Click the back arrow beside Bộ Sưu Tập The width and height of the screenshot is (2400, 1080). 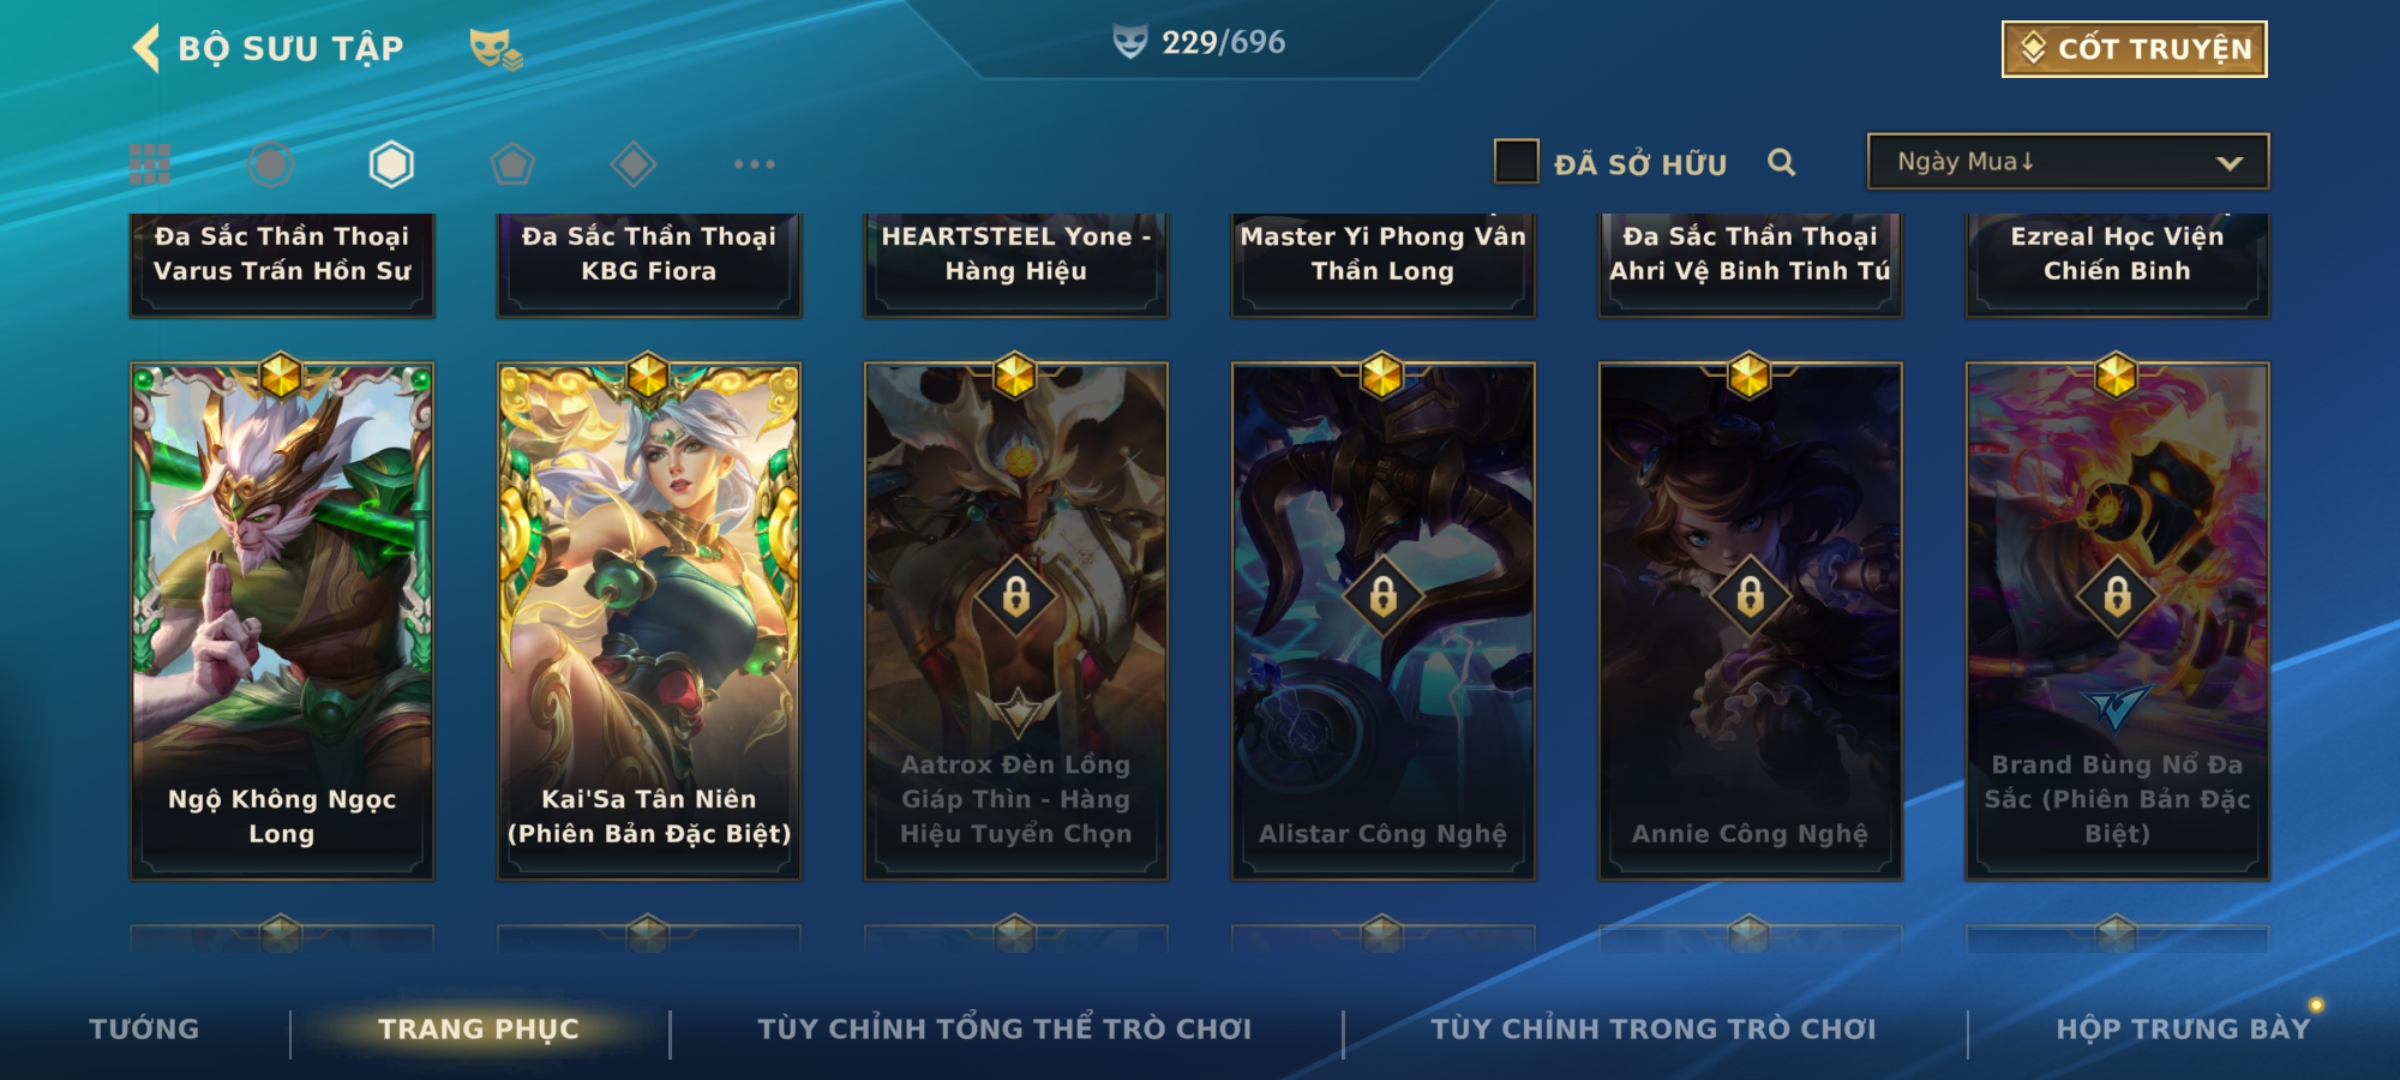click(x=146, y=48)
